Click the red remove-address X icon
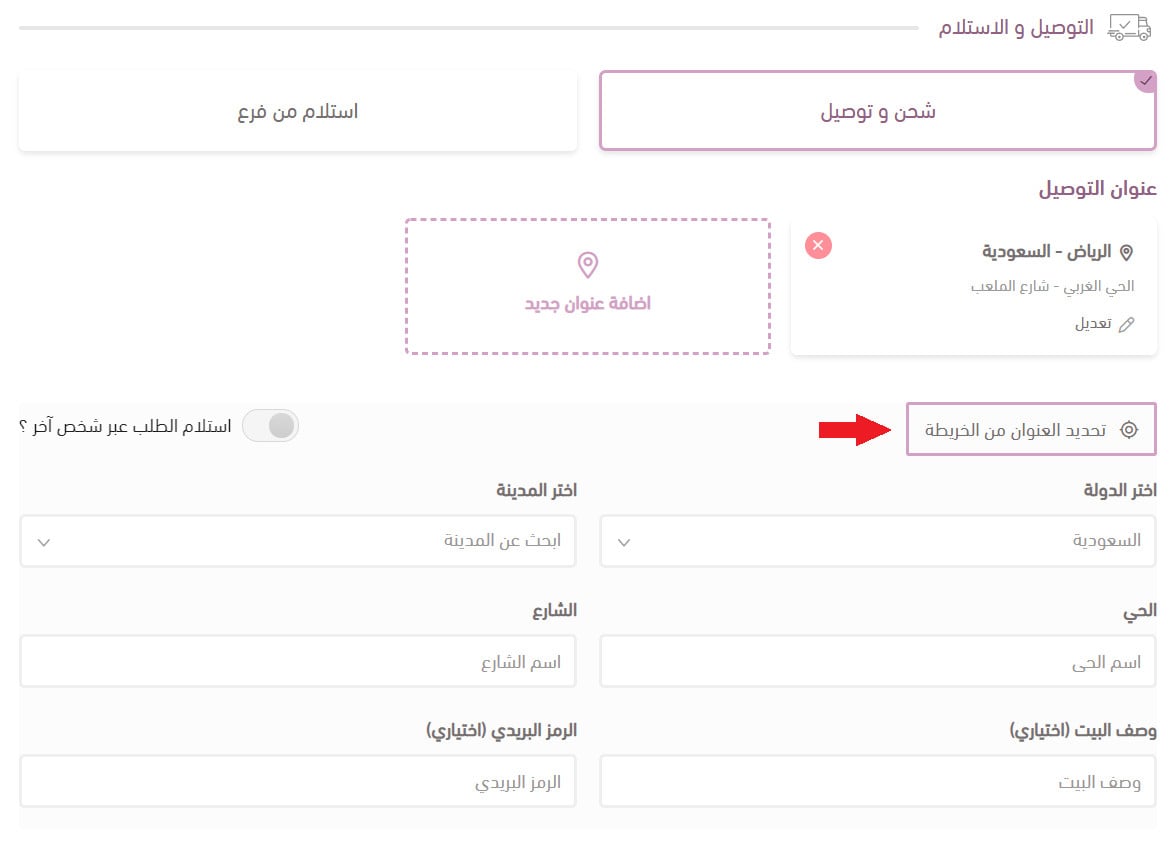The image size is (1174, 847). (x=818, y=245)
